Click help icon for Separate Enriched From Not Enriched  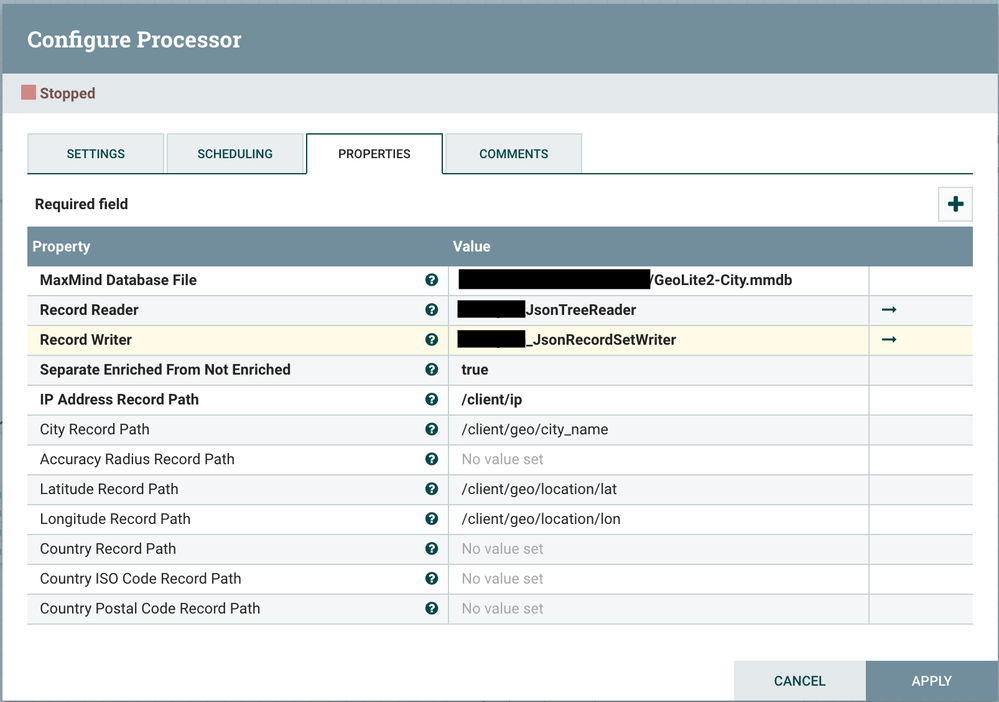click(x=431, y=369)
